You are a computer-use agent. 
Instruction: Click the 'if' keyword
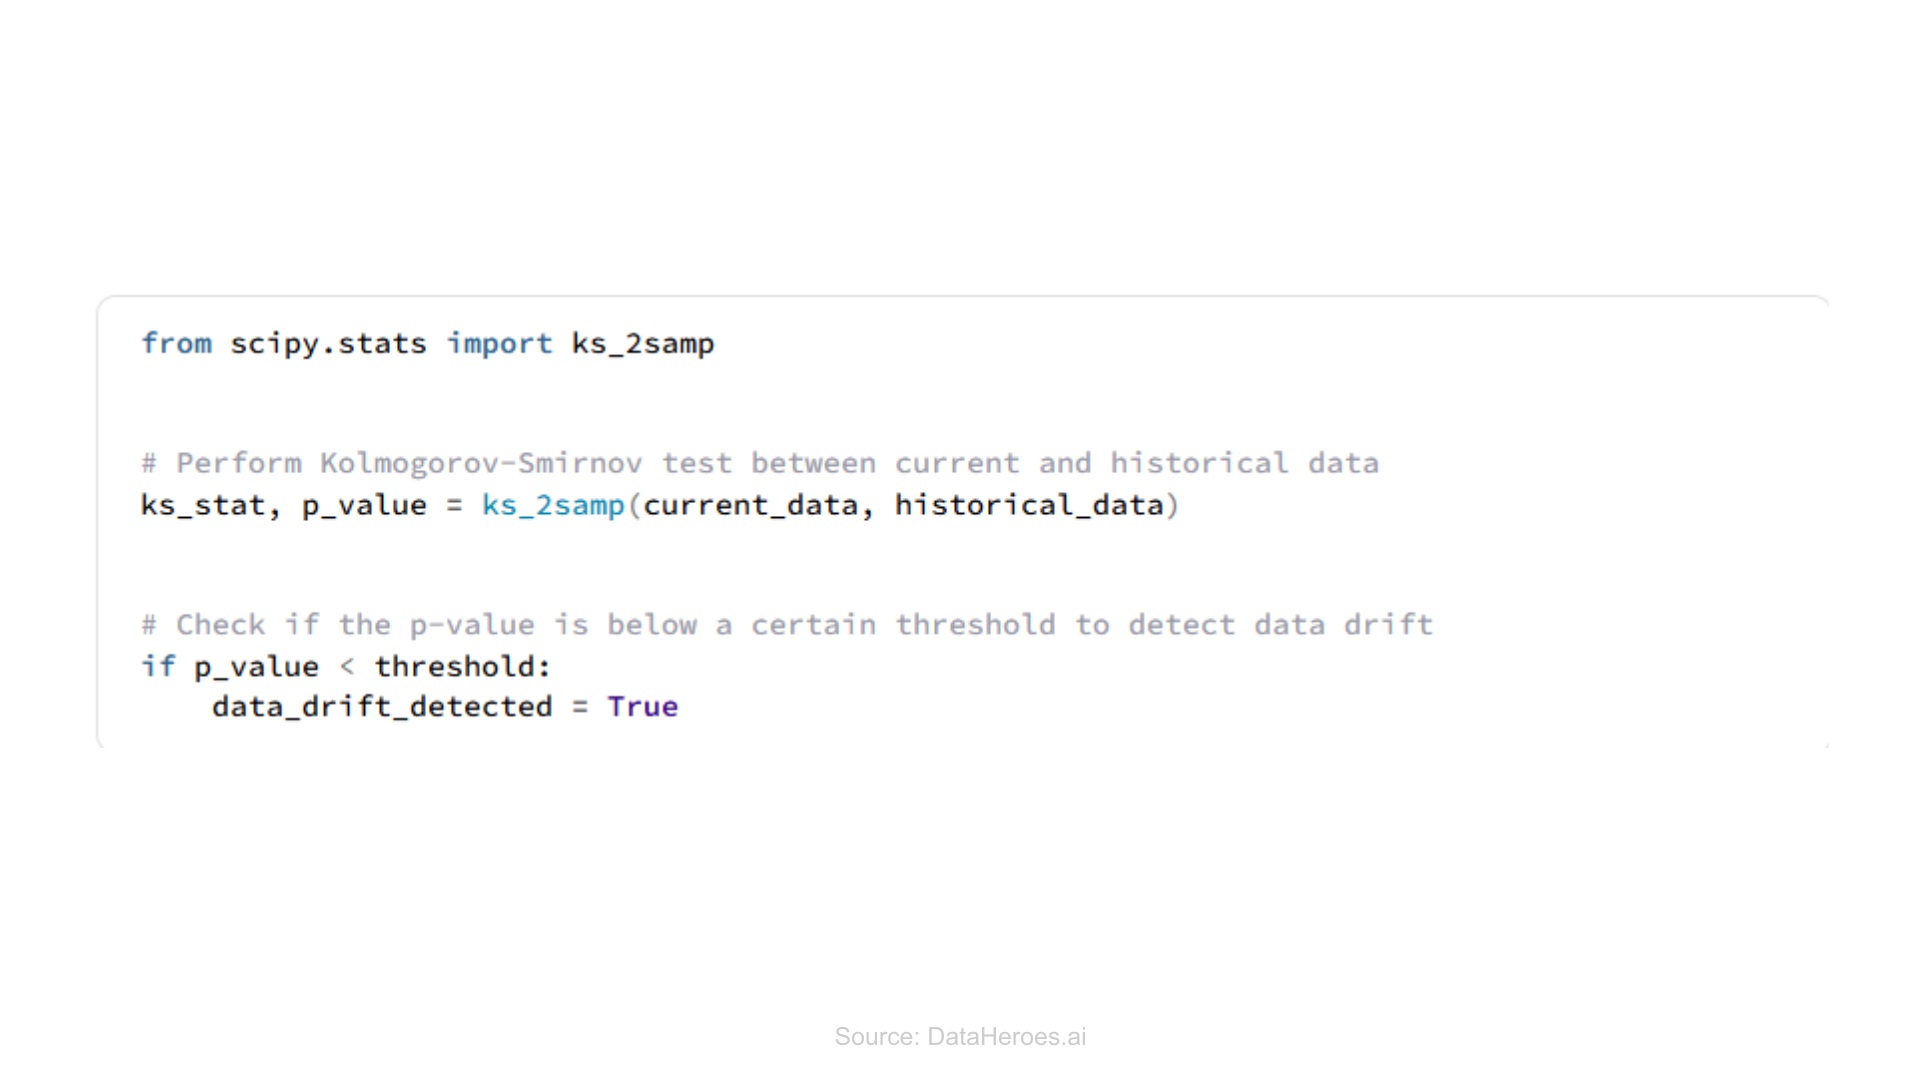pos(158,666)
